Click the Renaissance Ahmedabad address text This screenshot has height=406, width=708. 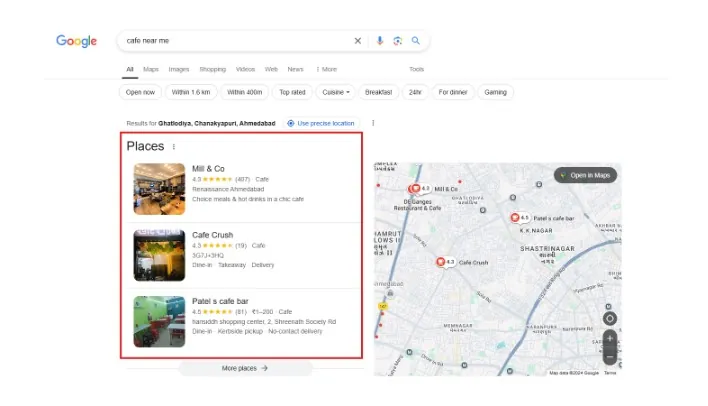pyautogui.click(x=228, y=189)
